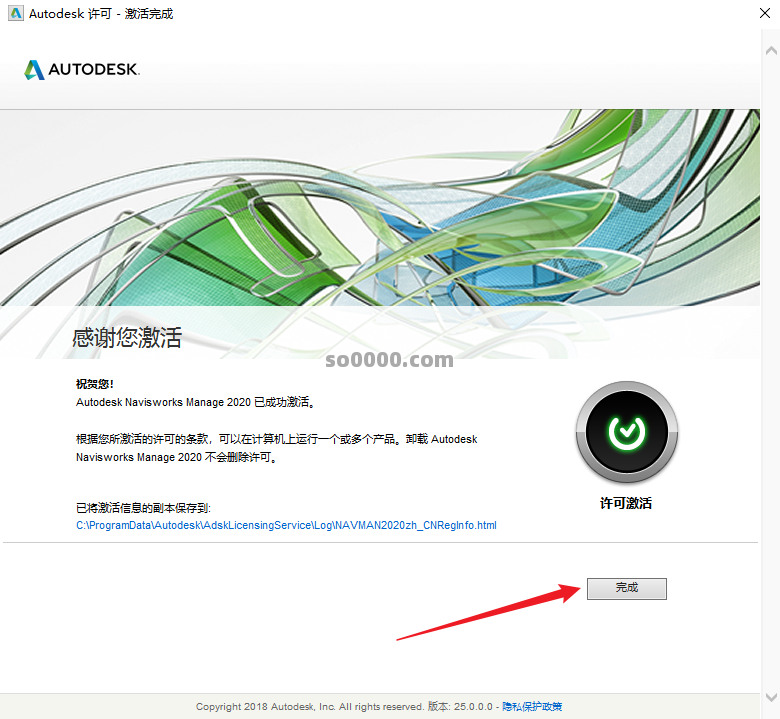Open the NAVMAN2020zh_CNRegInfo.html log link
Viewport: 780px width, 719px height.
tap(286, 525)
